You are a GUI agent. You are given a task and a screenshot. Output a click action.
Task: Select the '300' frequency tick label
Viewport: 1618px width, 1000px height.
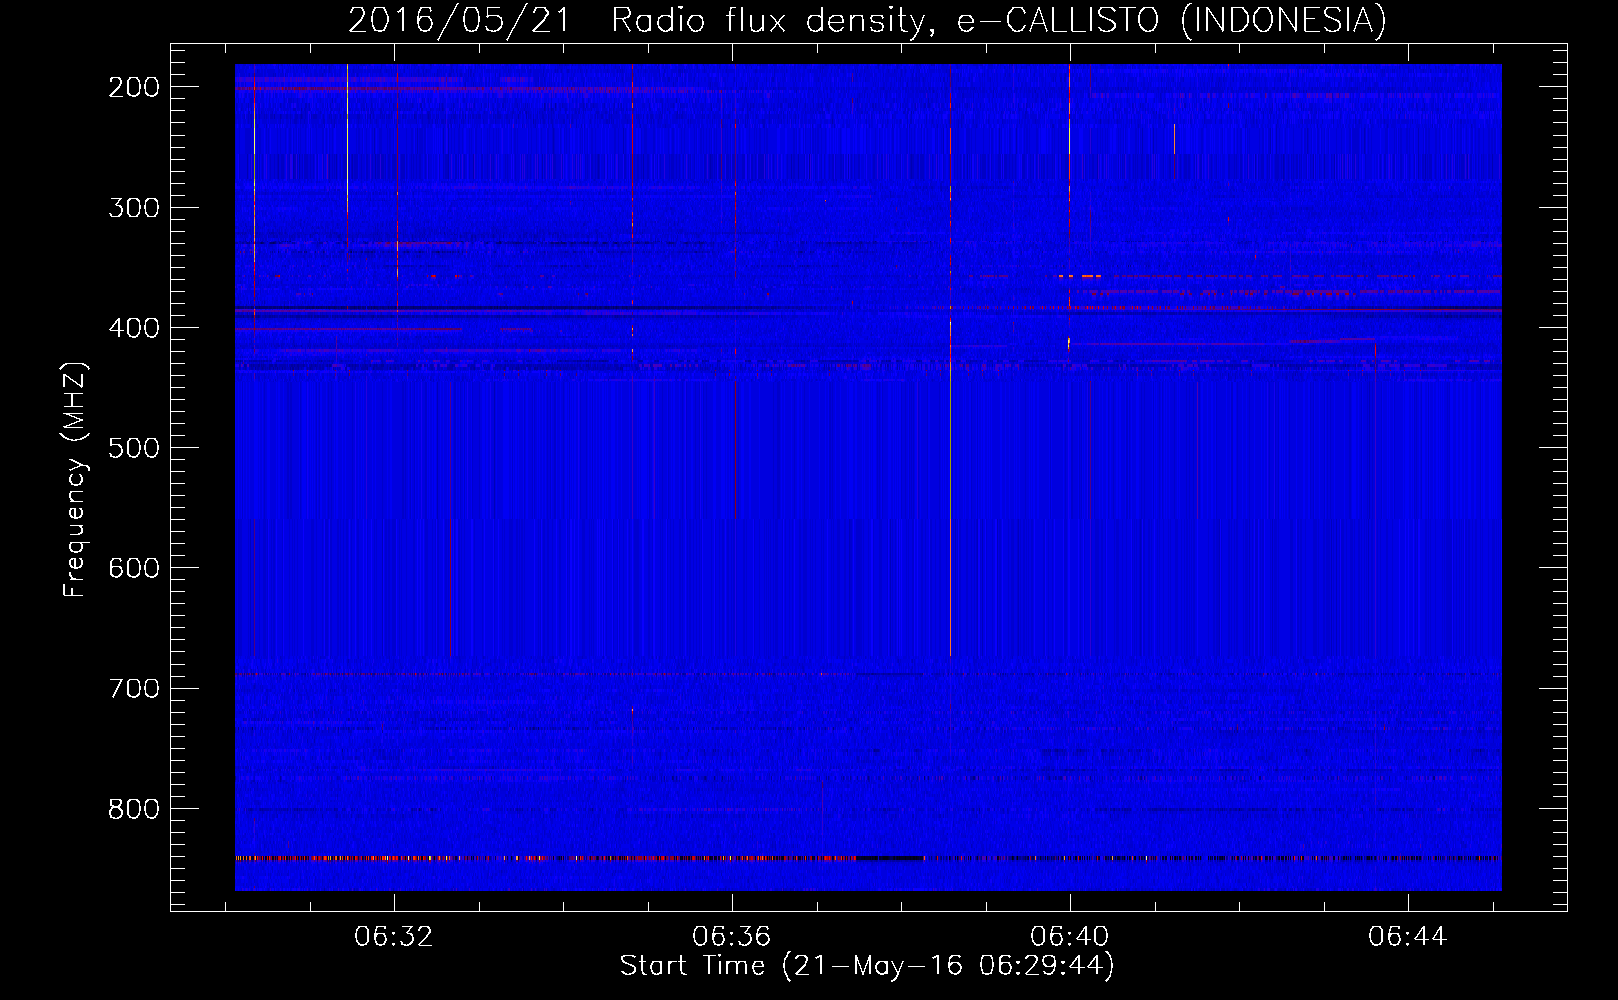(134, 208)
